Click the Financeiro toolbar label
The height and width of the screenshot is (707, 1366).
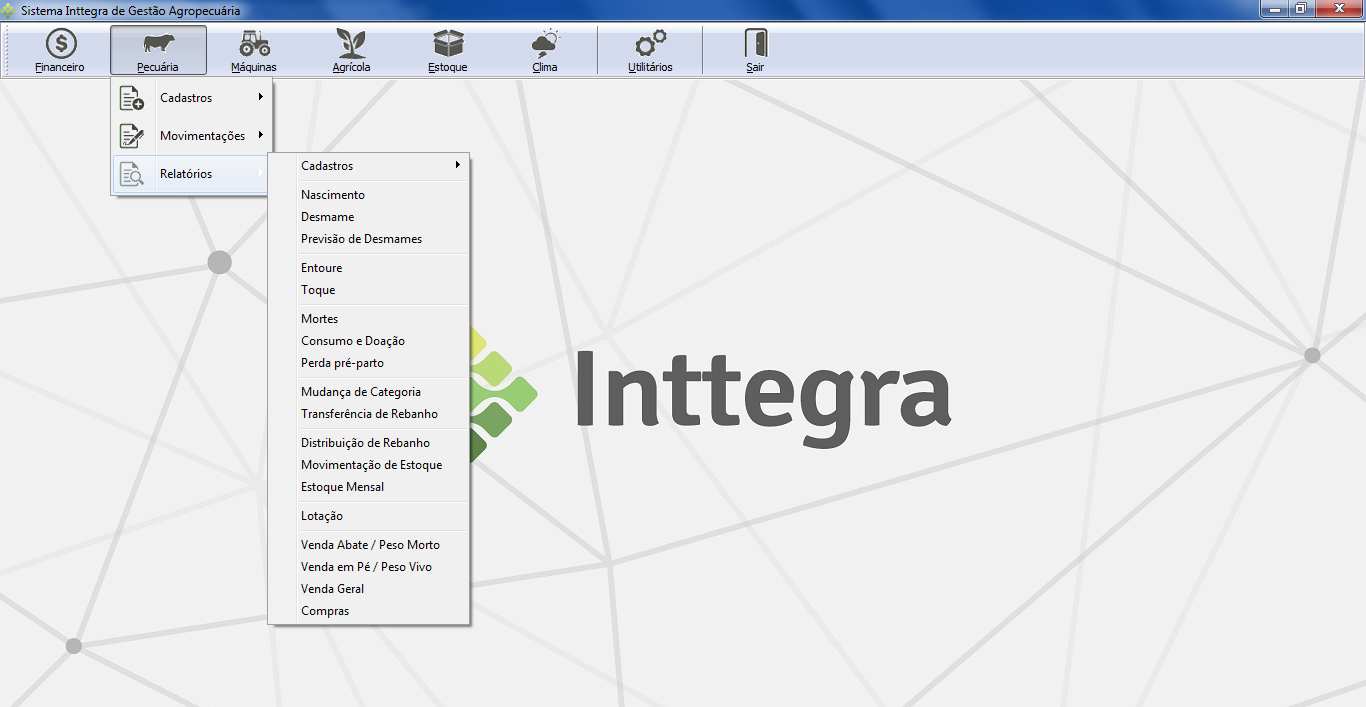pyautogui.click(x=60, y=68)
